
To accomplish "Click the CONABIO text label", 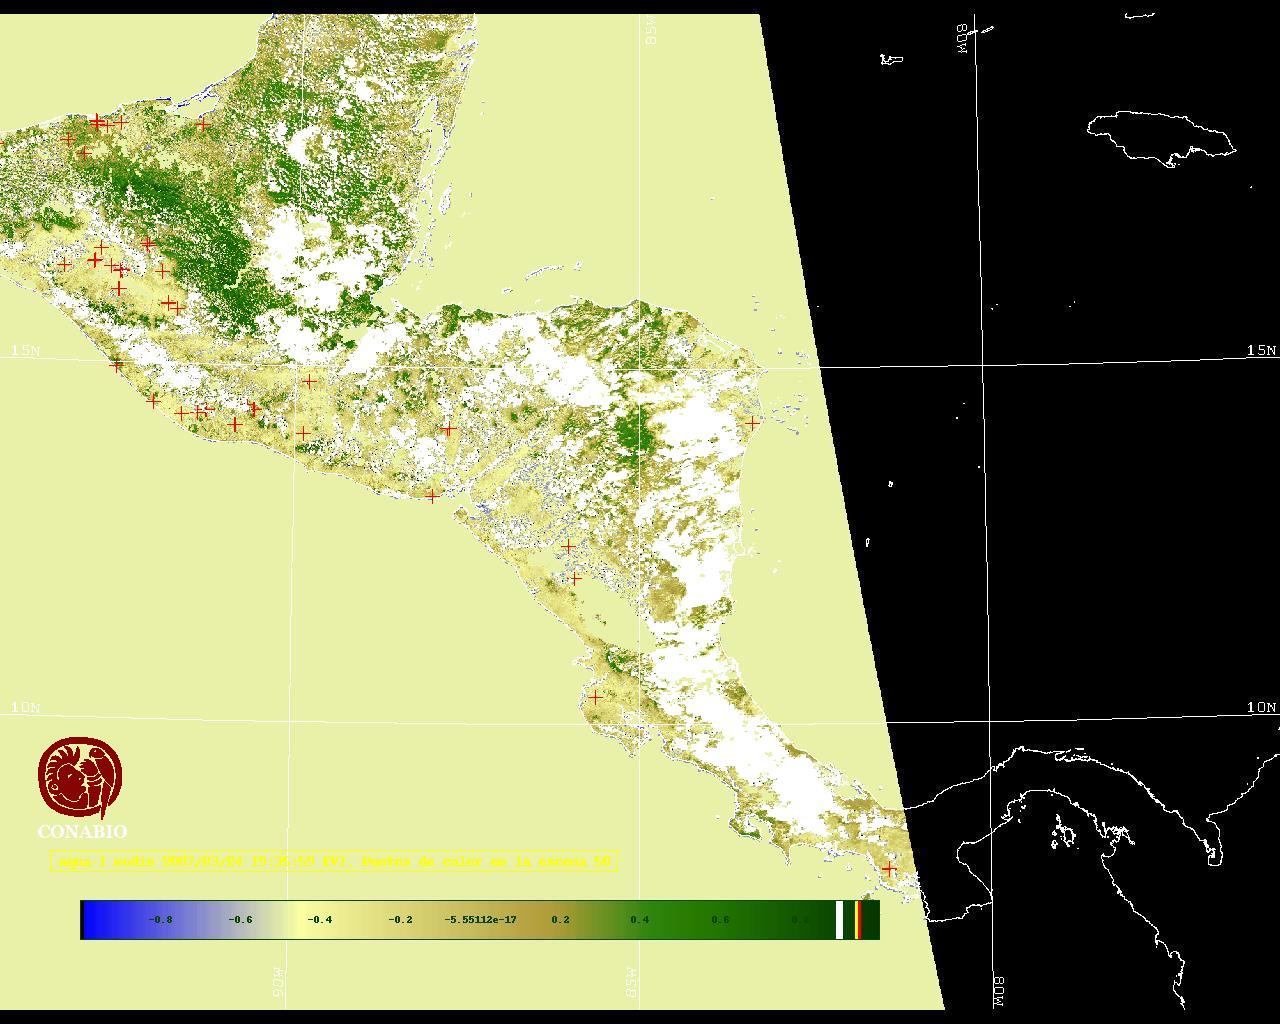I will pos(82,832).
